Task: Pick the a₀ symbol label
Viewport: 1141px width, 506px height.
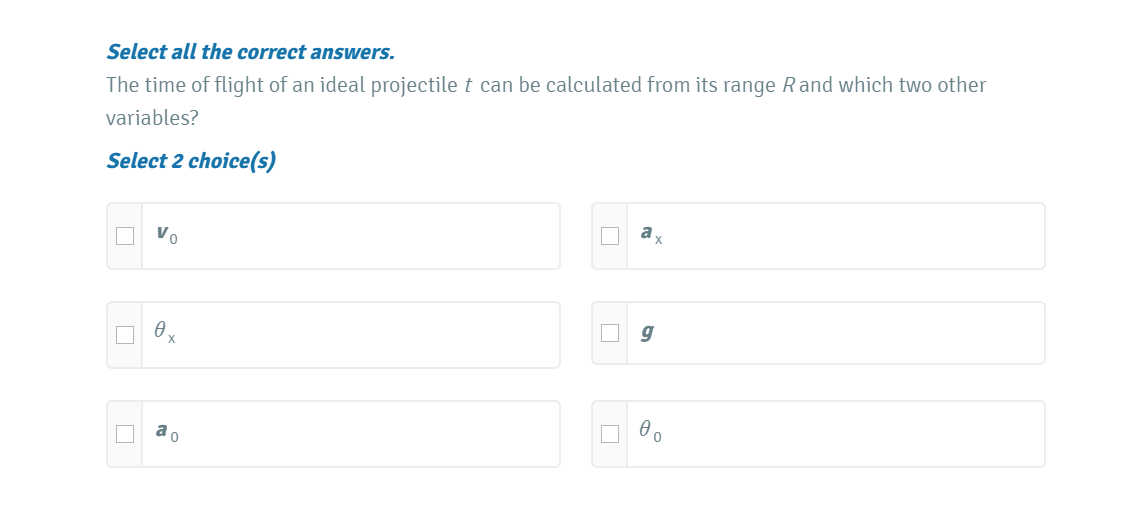Action: tap(167, 433)
